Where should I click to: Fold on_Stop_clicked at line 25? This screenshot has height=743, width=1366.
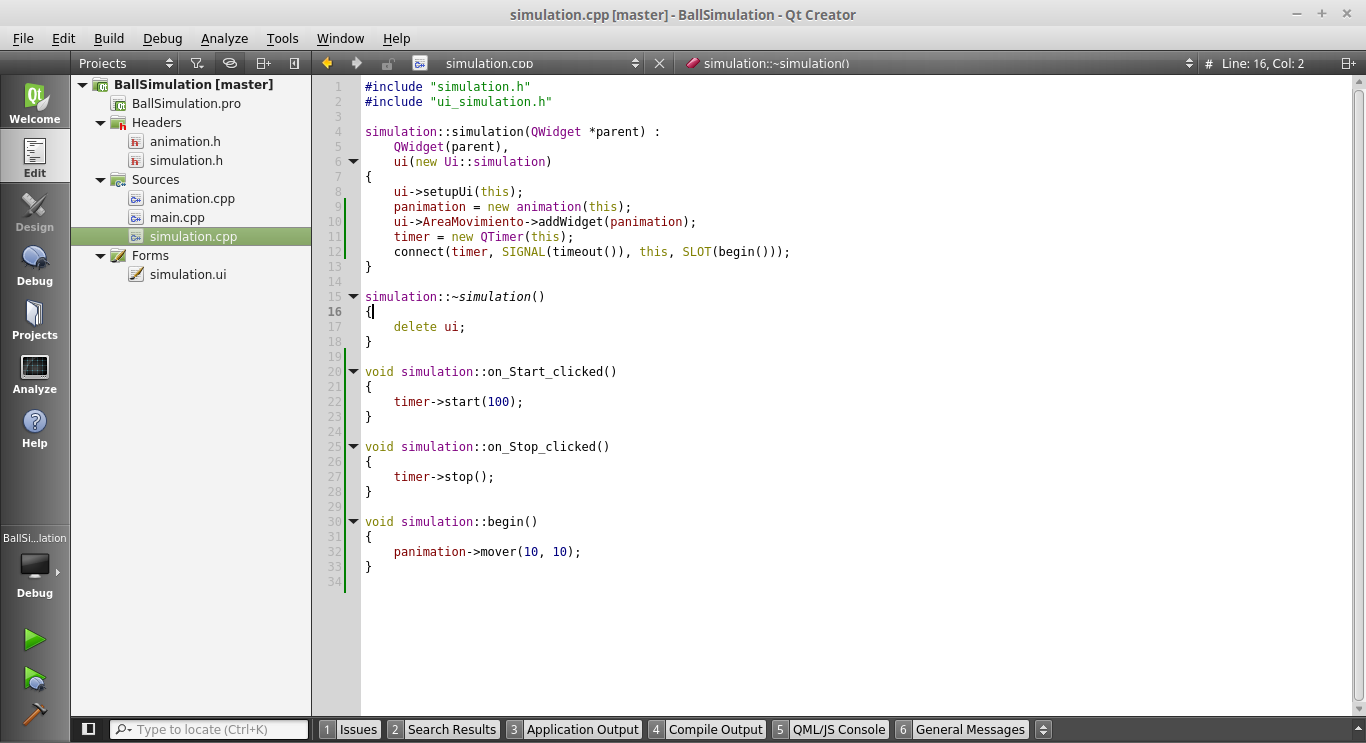(x=353, y=446)
